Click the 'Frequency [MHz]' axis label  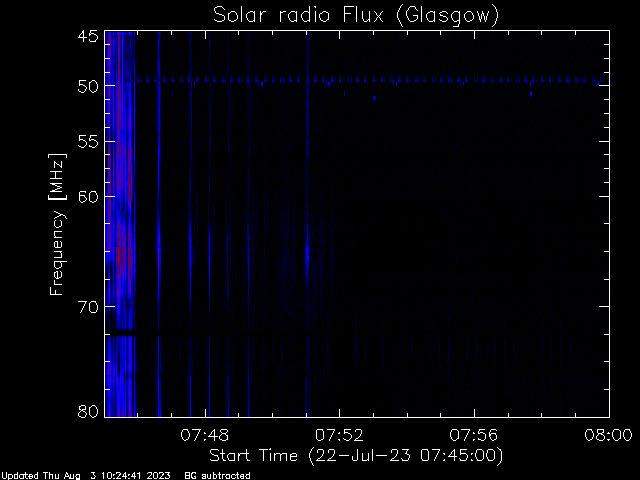57,224
